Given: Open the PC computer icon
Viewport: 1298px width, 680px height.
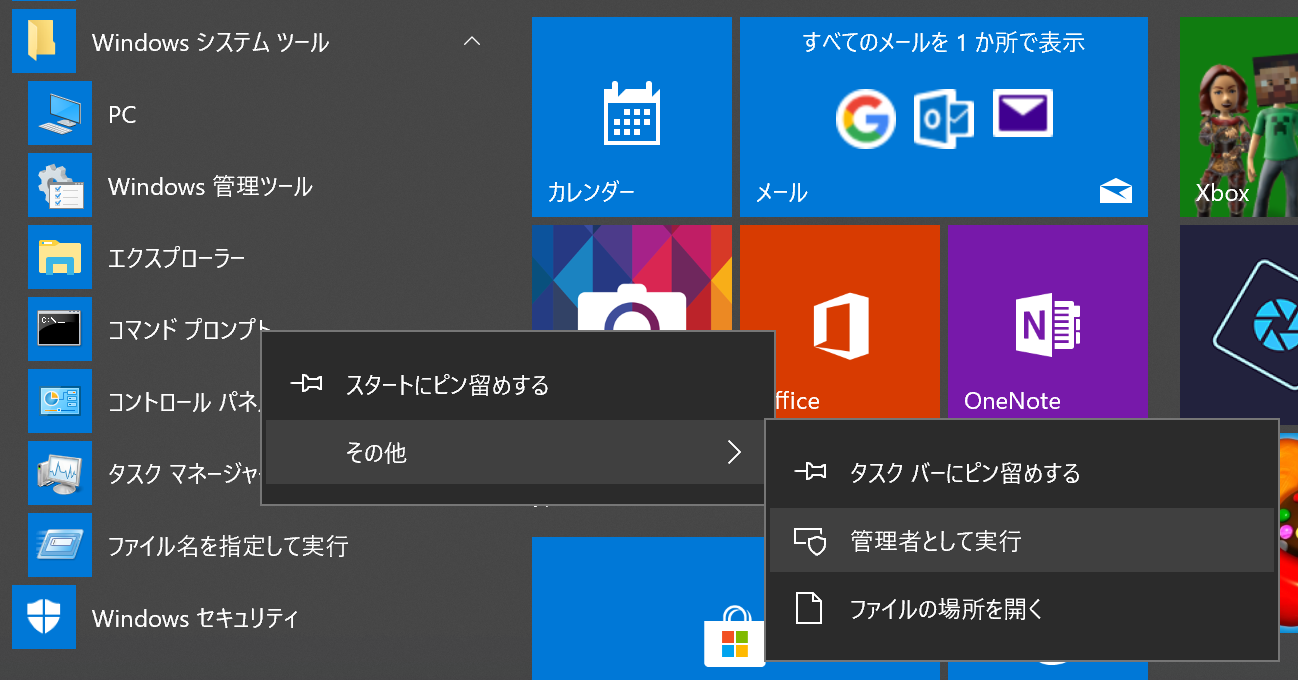Looking at the screenshot, I should pyautogui.click(x=59, y=114).
